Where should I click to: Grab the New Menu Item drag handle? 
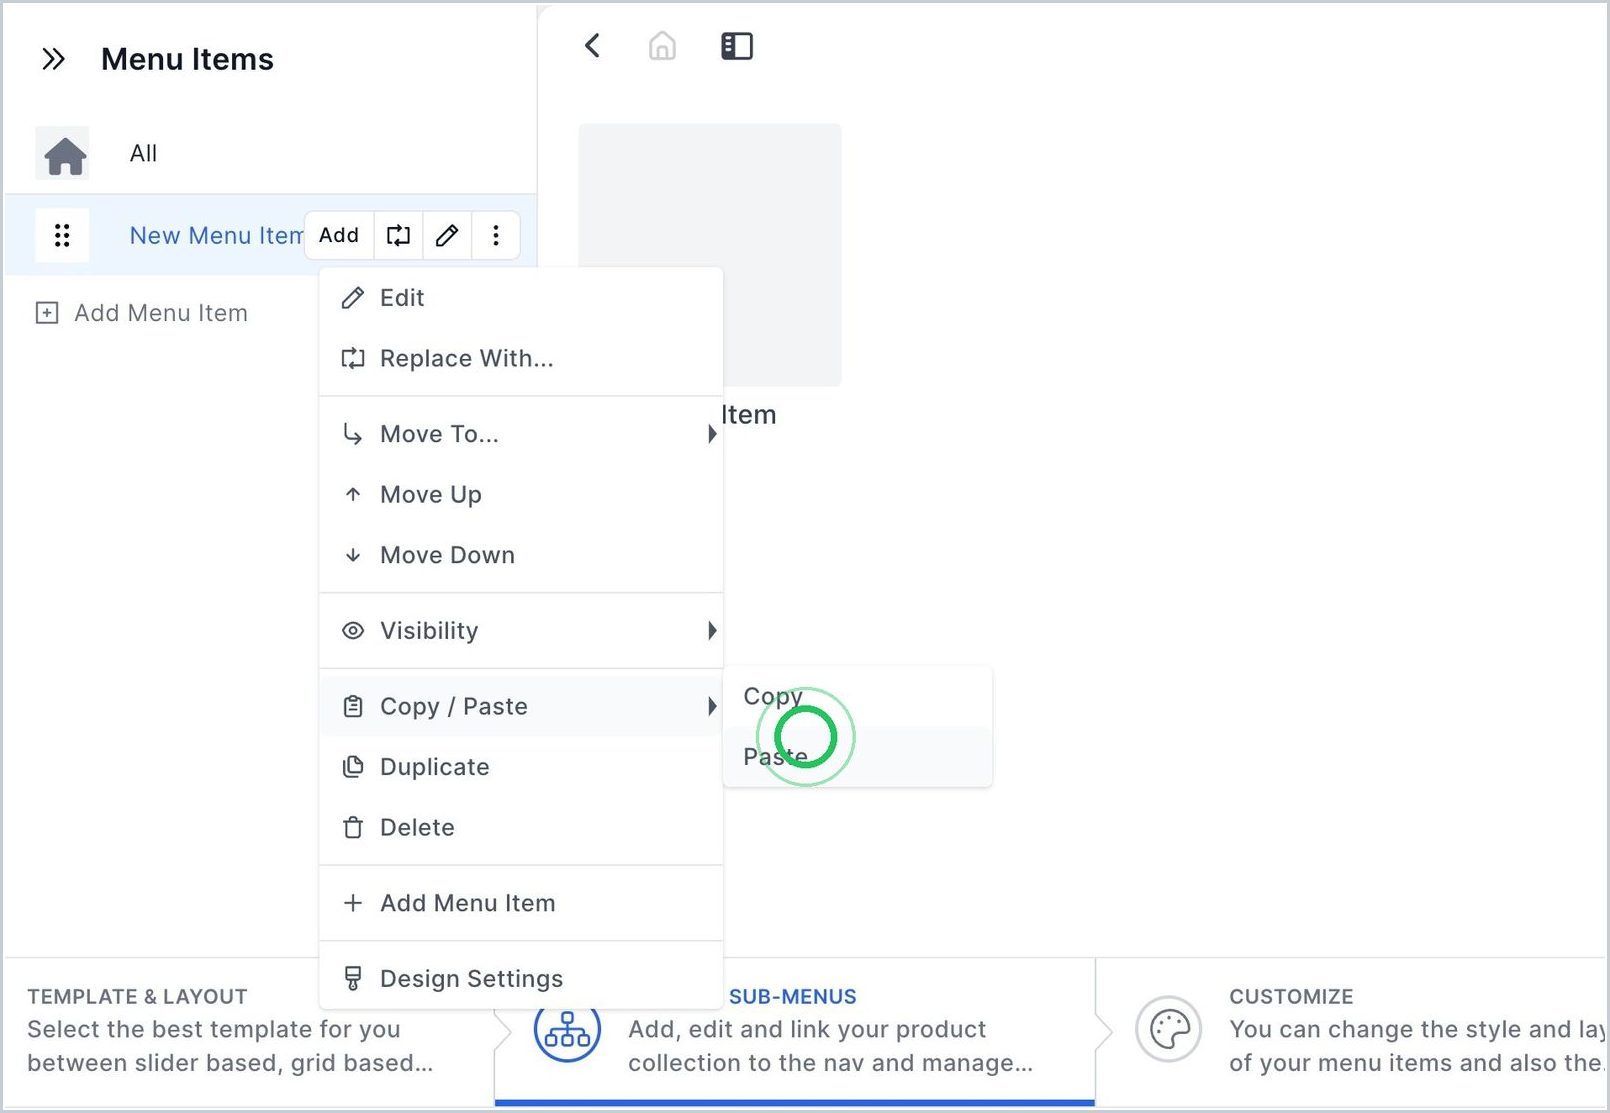click(x=62, y=235)
